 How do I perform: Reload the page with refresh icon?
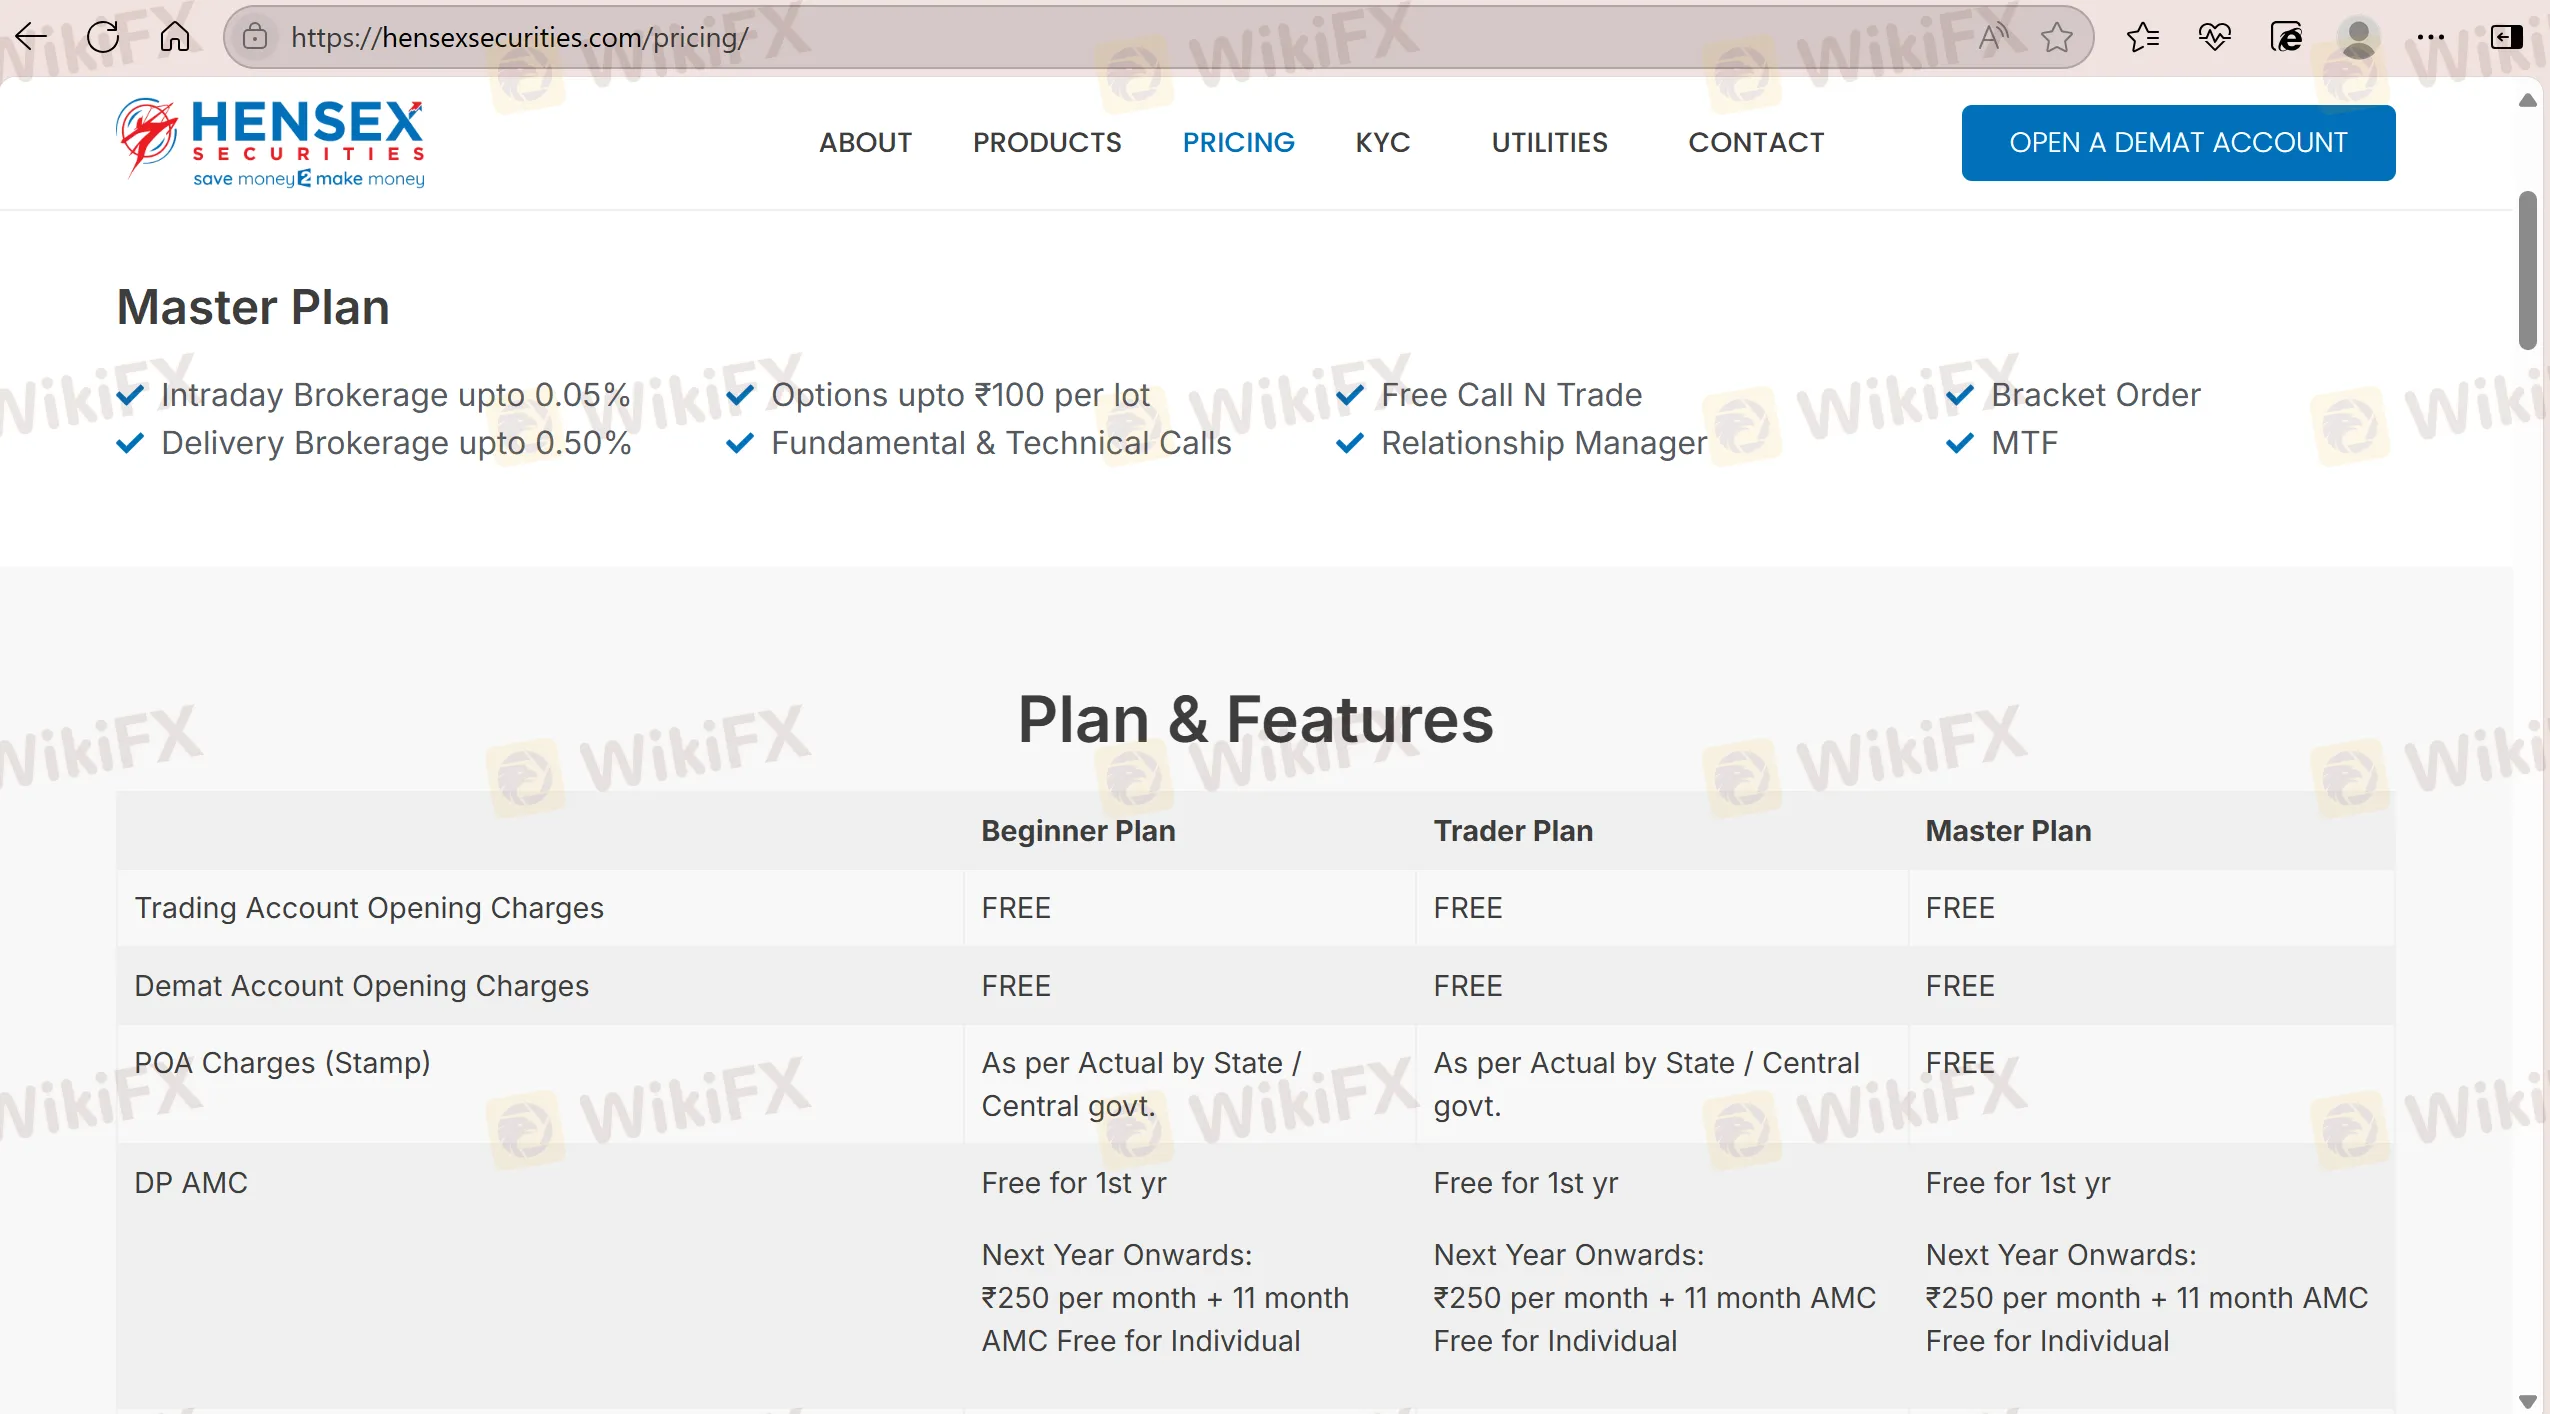click(103, 37)
